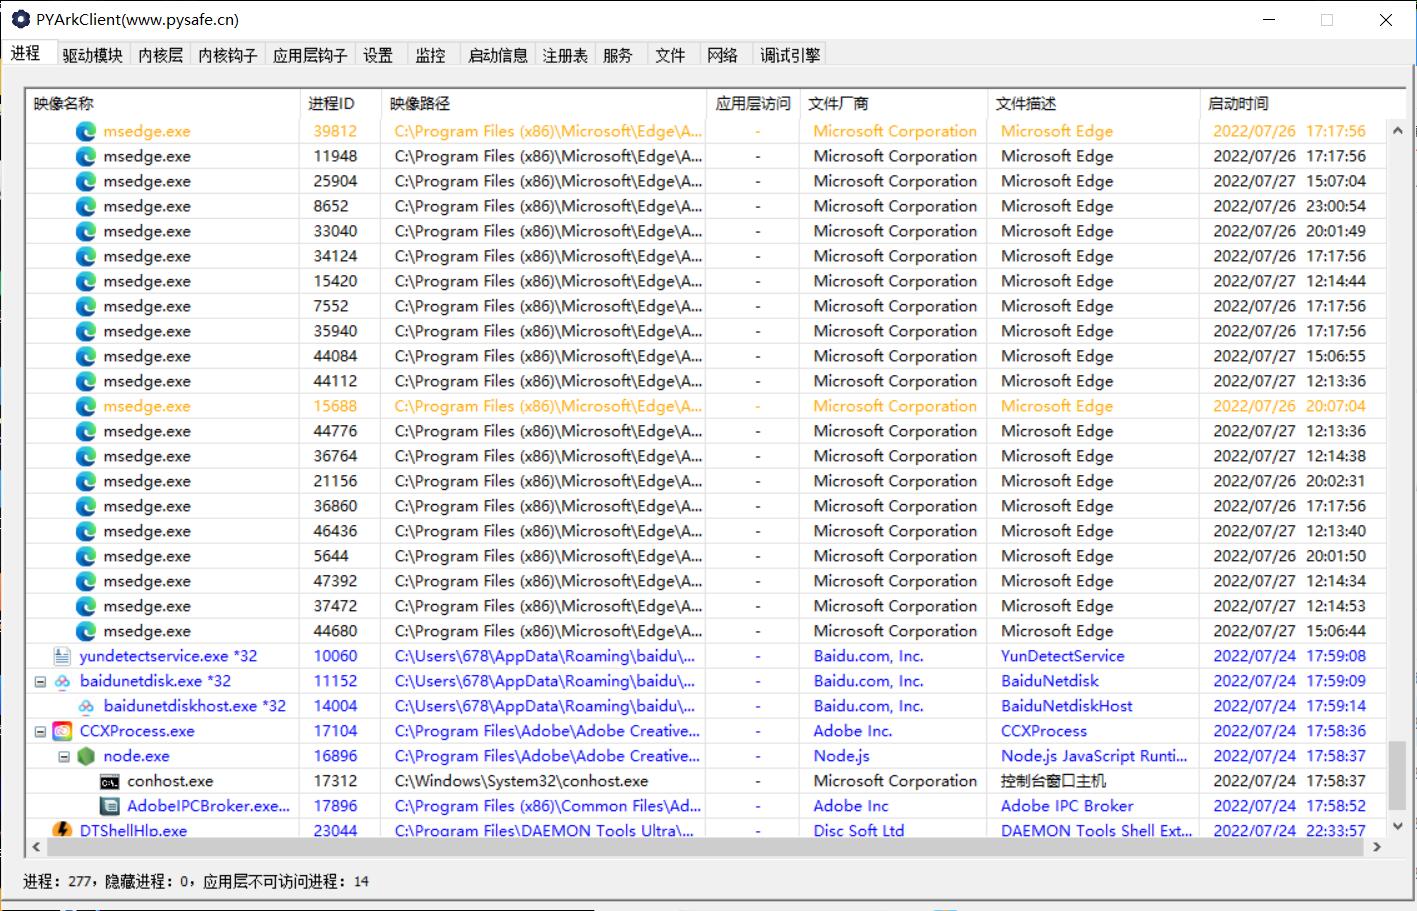Click Edge icon of msedge.exe PID 25904
The width and height of the screenshot is (1417, 911).
point(86,181)
